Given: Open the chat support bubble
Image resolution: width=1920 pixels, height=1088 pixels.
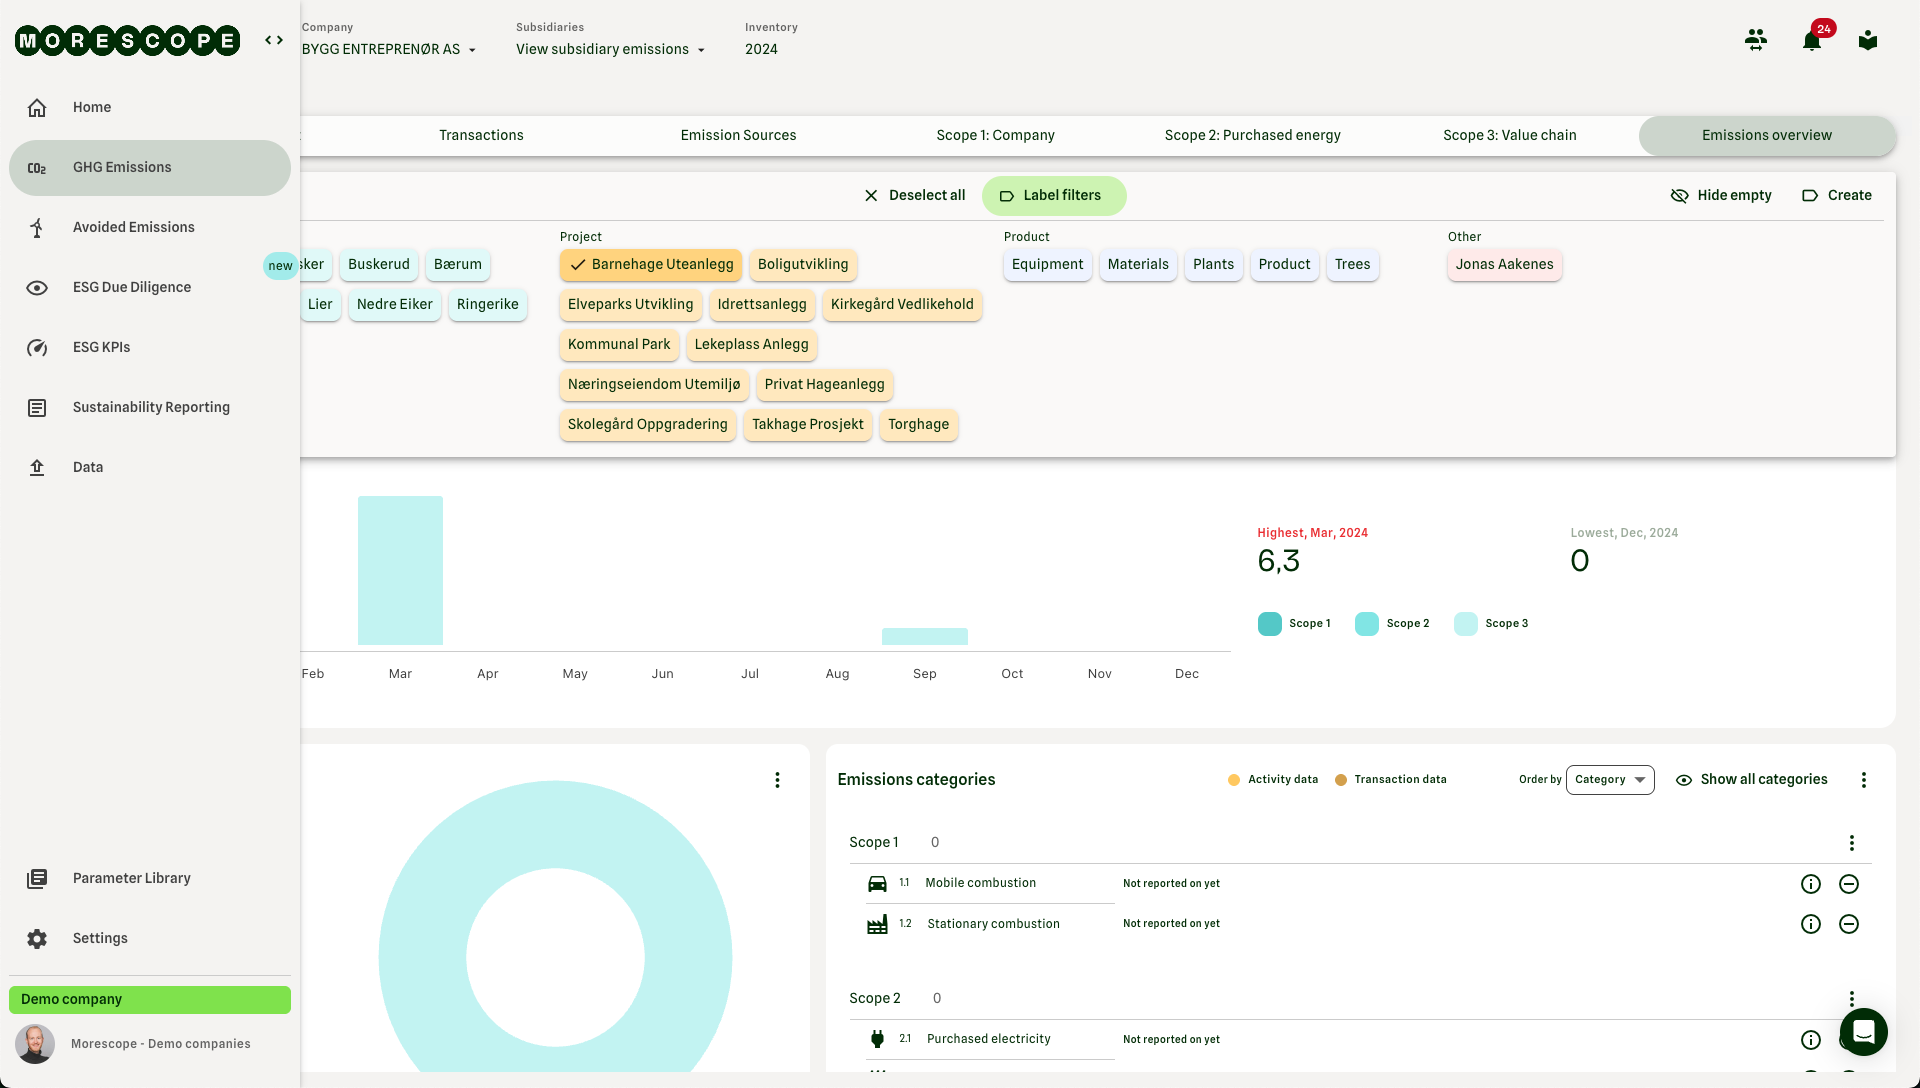Looking at the screenshot, I should 1863,1031.
